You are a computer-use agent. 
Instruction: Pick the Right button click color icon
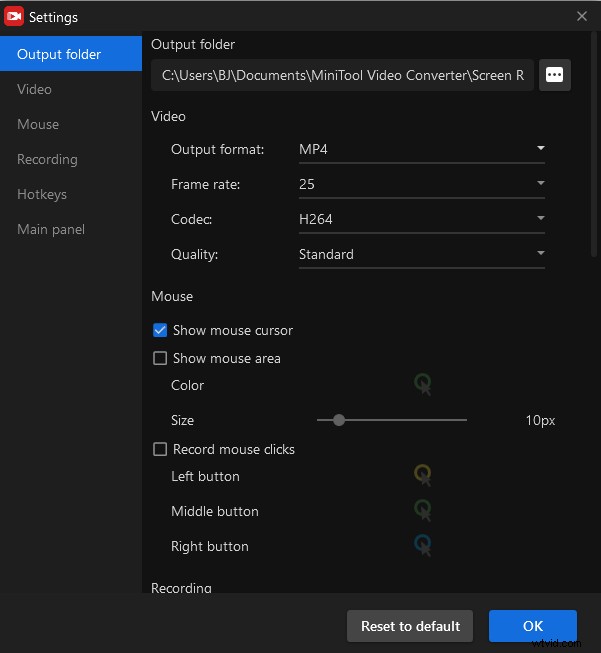423,546
